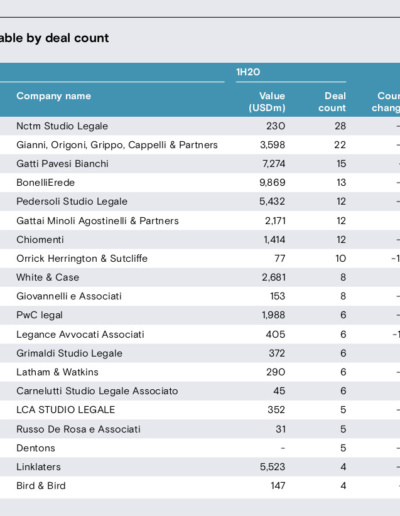Click the 'Deal count' column header
400x516 pixels.
tap(332, 102)
